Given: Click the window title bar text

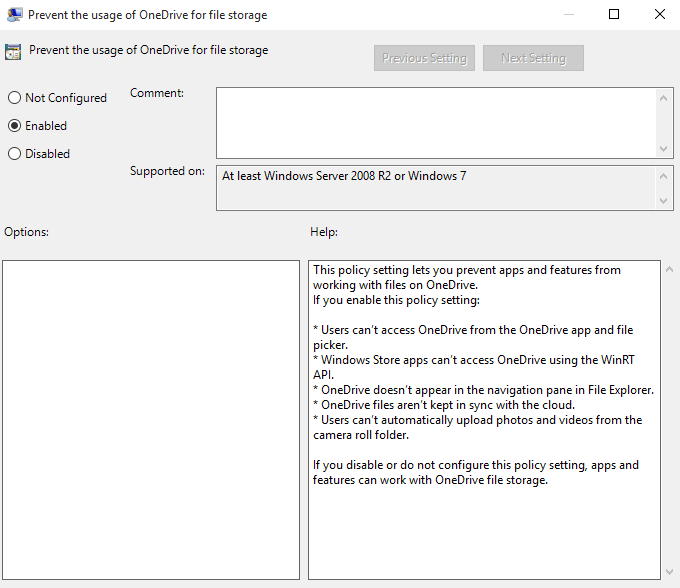Looking at the screenshot, I should (x=148, y=15).
